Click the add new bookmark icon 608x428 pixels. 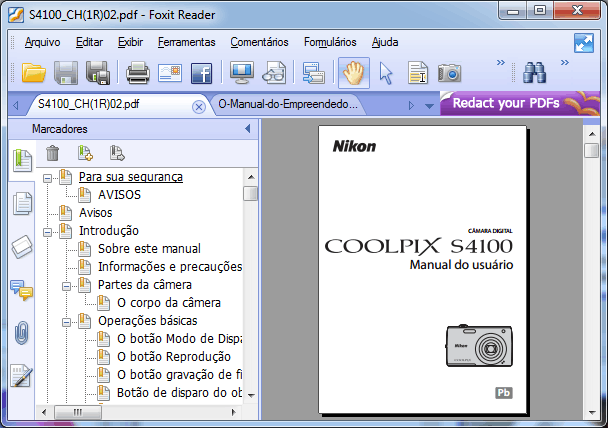[x=85, y=153]
